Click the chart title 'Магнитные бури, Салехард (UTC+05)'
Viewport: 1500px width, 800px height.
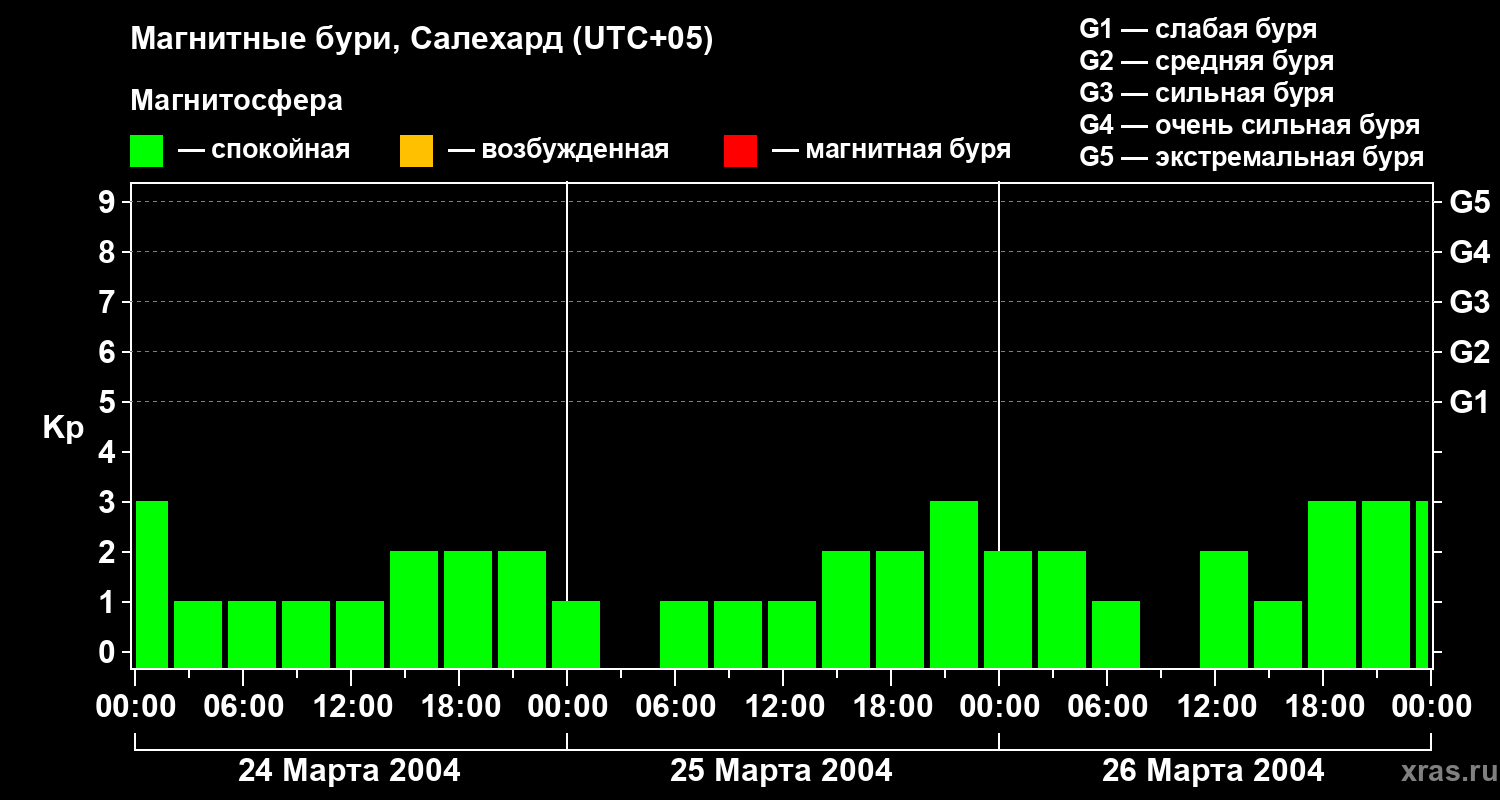[422, 40]
